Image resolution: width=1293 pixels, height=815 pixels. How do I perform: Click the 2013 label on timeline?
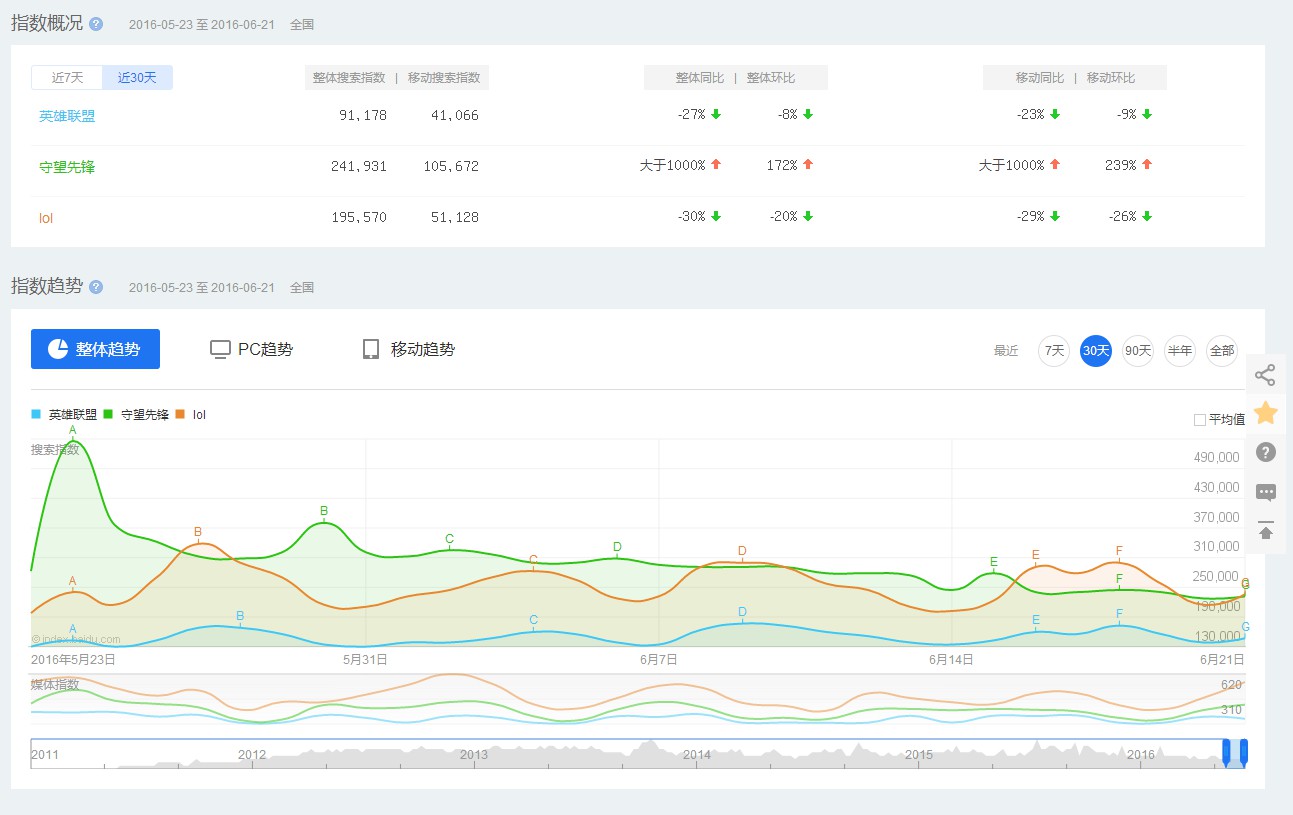[x=473, y=754]
